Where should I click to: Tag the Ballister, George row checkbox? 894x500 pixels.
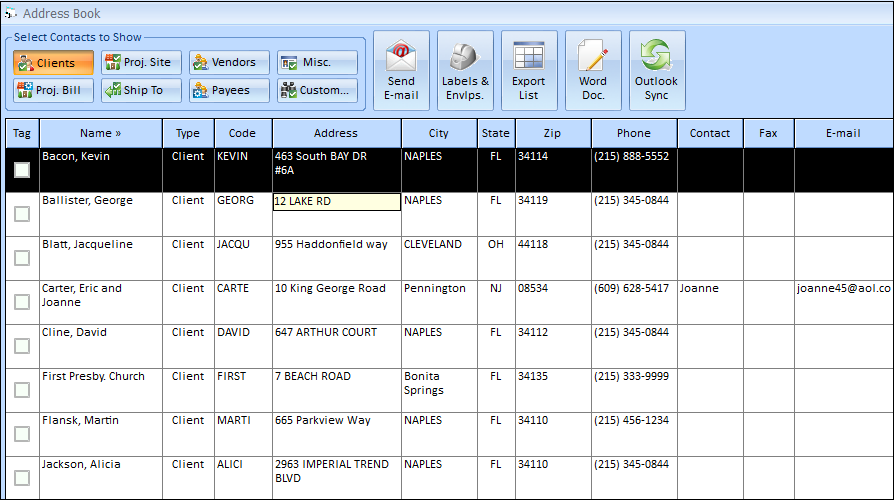coord(22,214)
